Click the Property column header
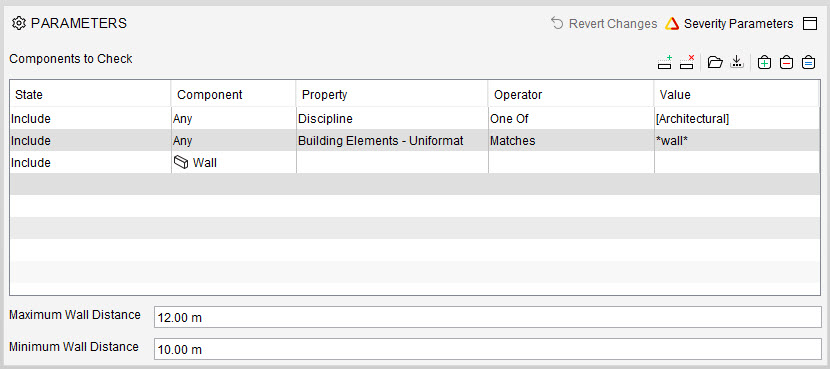Viewport: 830px width, 369px height. tap(392, 95)
